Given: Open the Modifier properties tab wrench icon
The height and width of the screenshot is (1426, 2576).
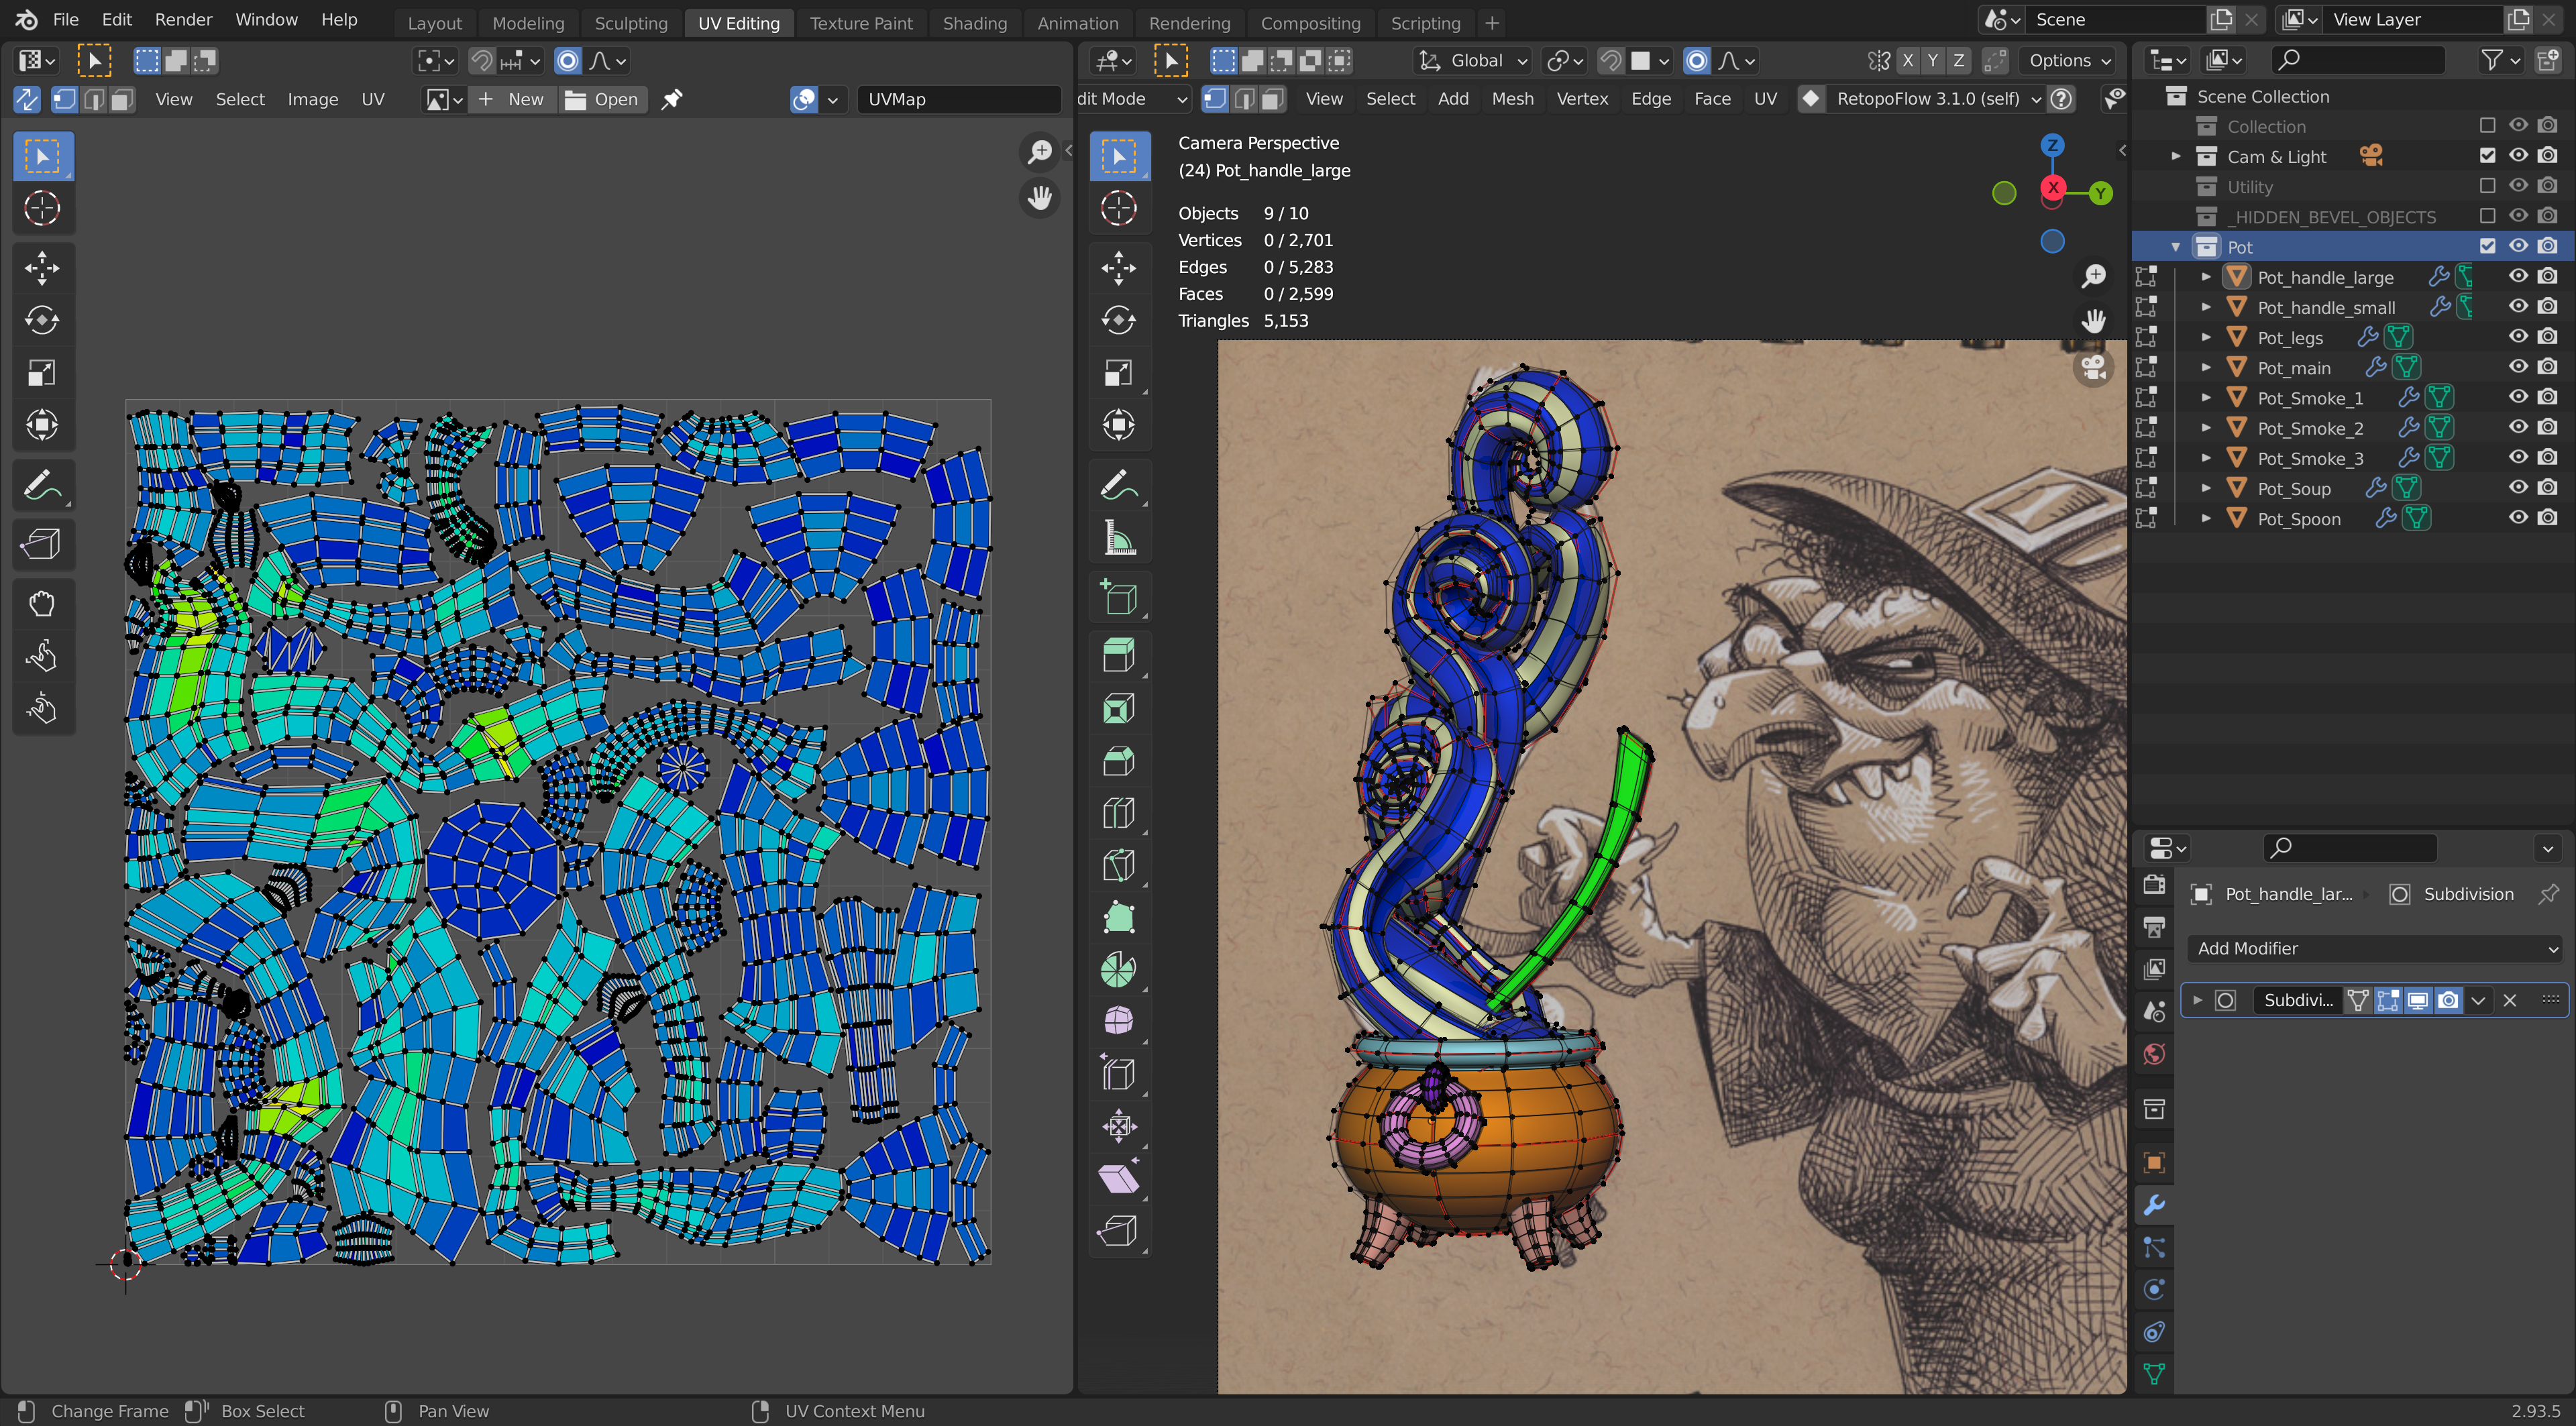Looking at the screenshot, I should coord(2154,1204).
